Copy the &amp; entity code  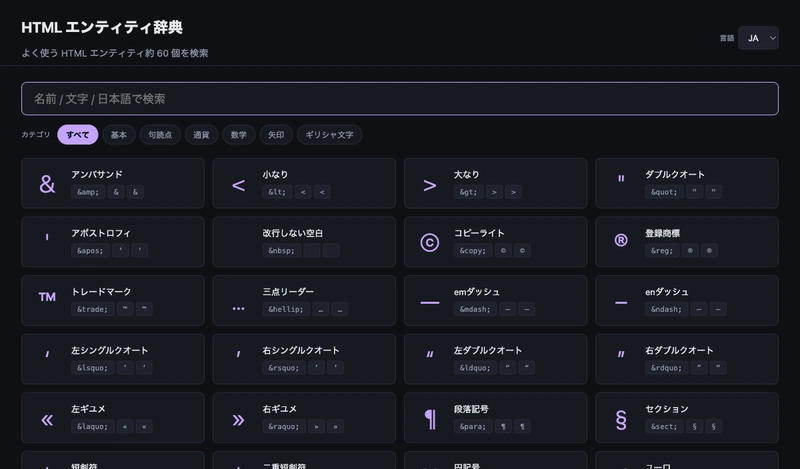(88, 192)
